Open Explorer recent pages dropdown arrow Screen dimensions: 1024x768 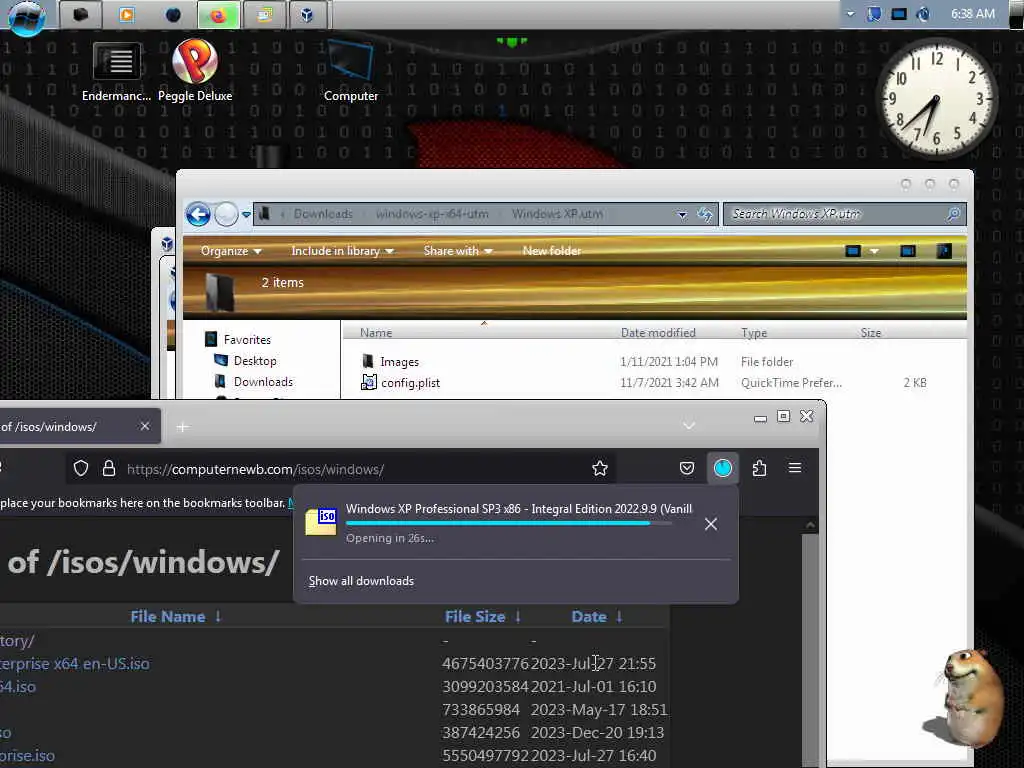[x=246, y=214]
